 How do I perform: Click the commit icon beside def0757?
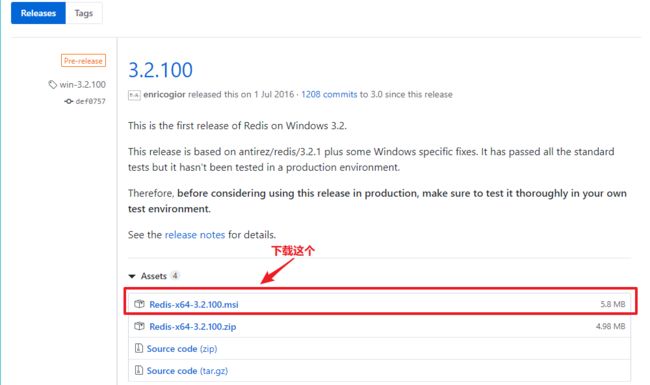click(x=68, y=101)
